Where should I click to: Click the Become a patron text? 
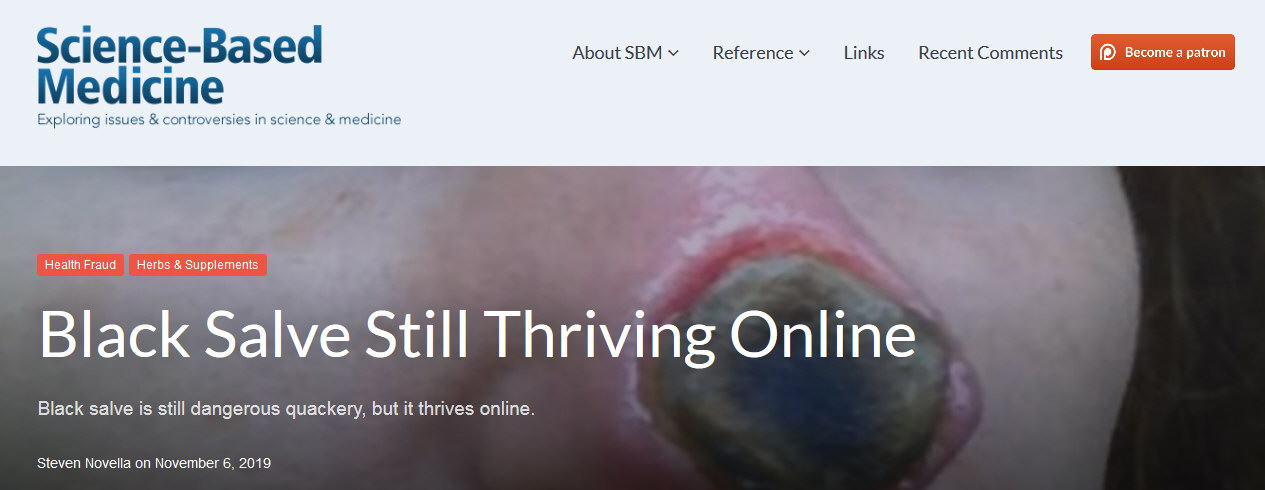point(1175,53)
